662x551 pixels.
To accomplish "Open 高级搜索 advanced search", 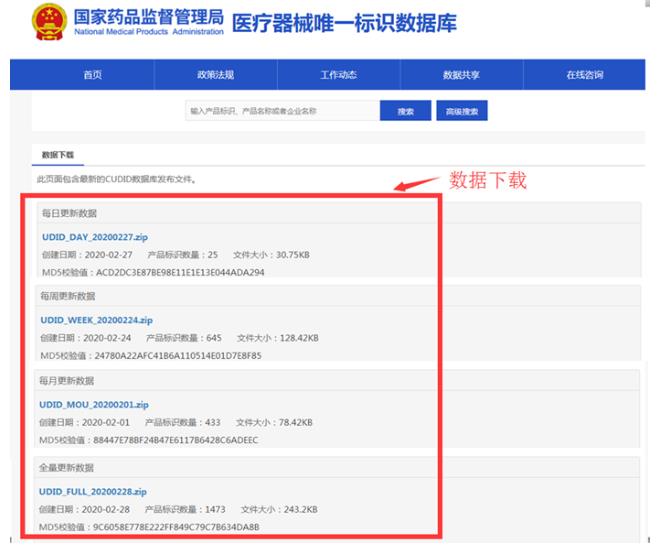I will coord(462,111).
